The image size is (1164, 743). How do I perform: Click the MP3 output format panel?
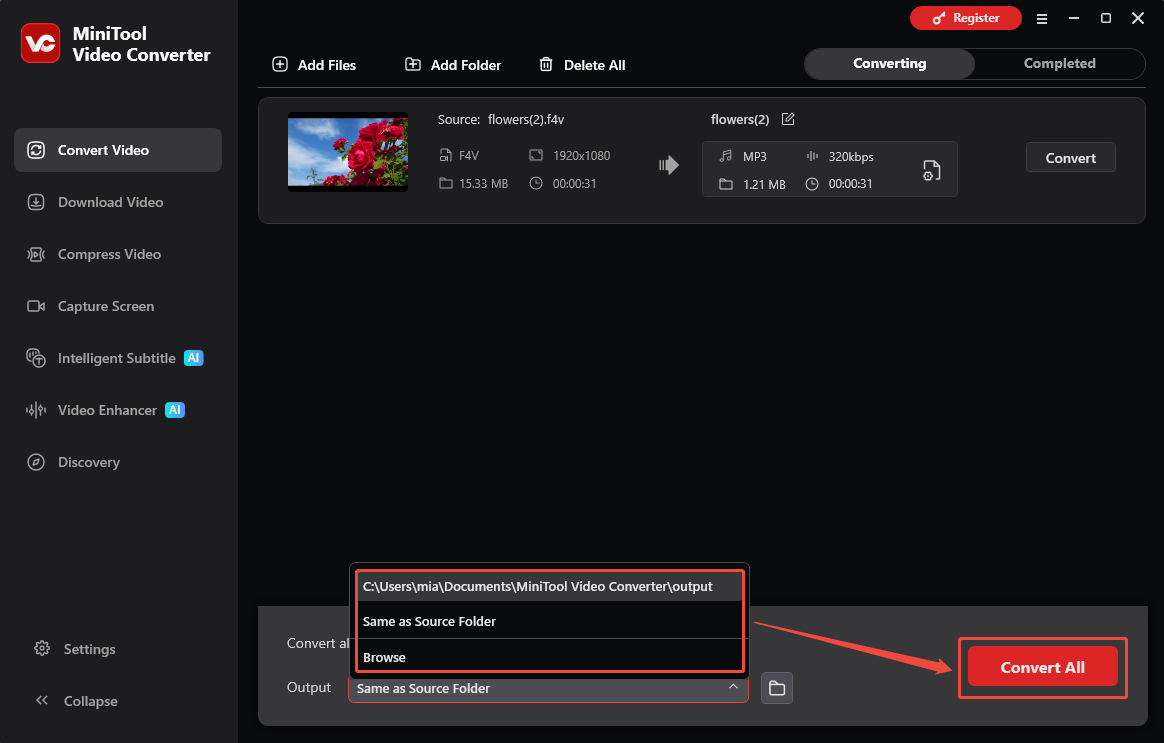coord(829,169)
